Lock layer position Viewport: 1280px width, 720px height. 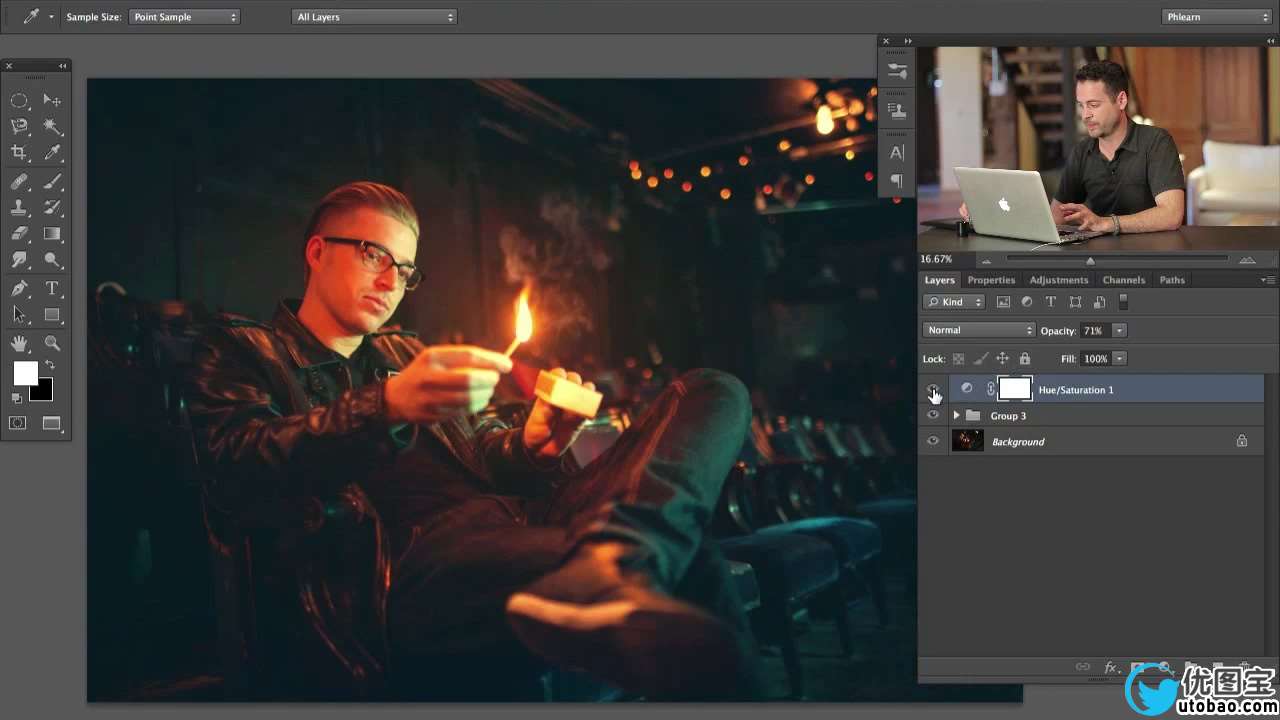[x=1002, y=358]
